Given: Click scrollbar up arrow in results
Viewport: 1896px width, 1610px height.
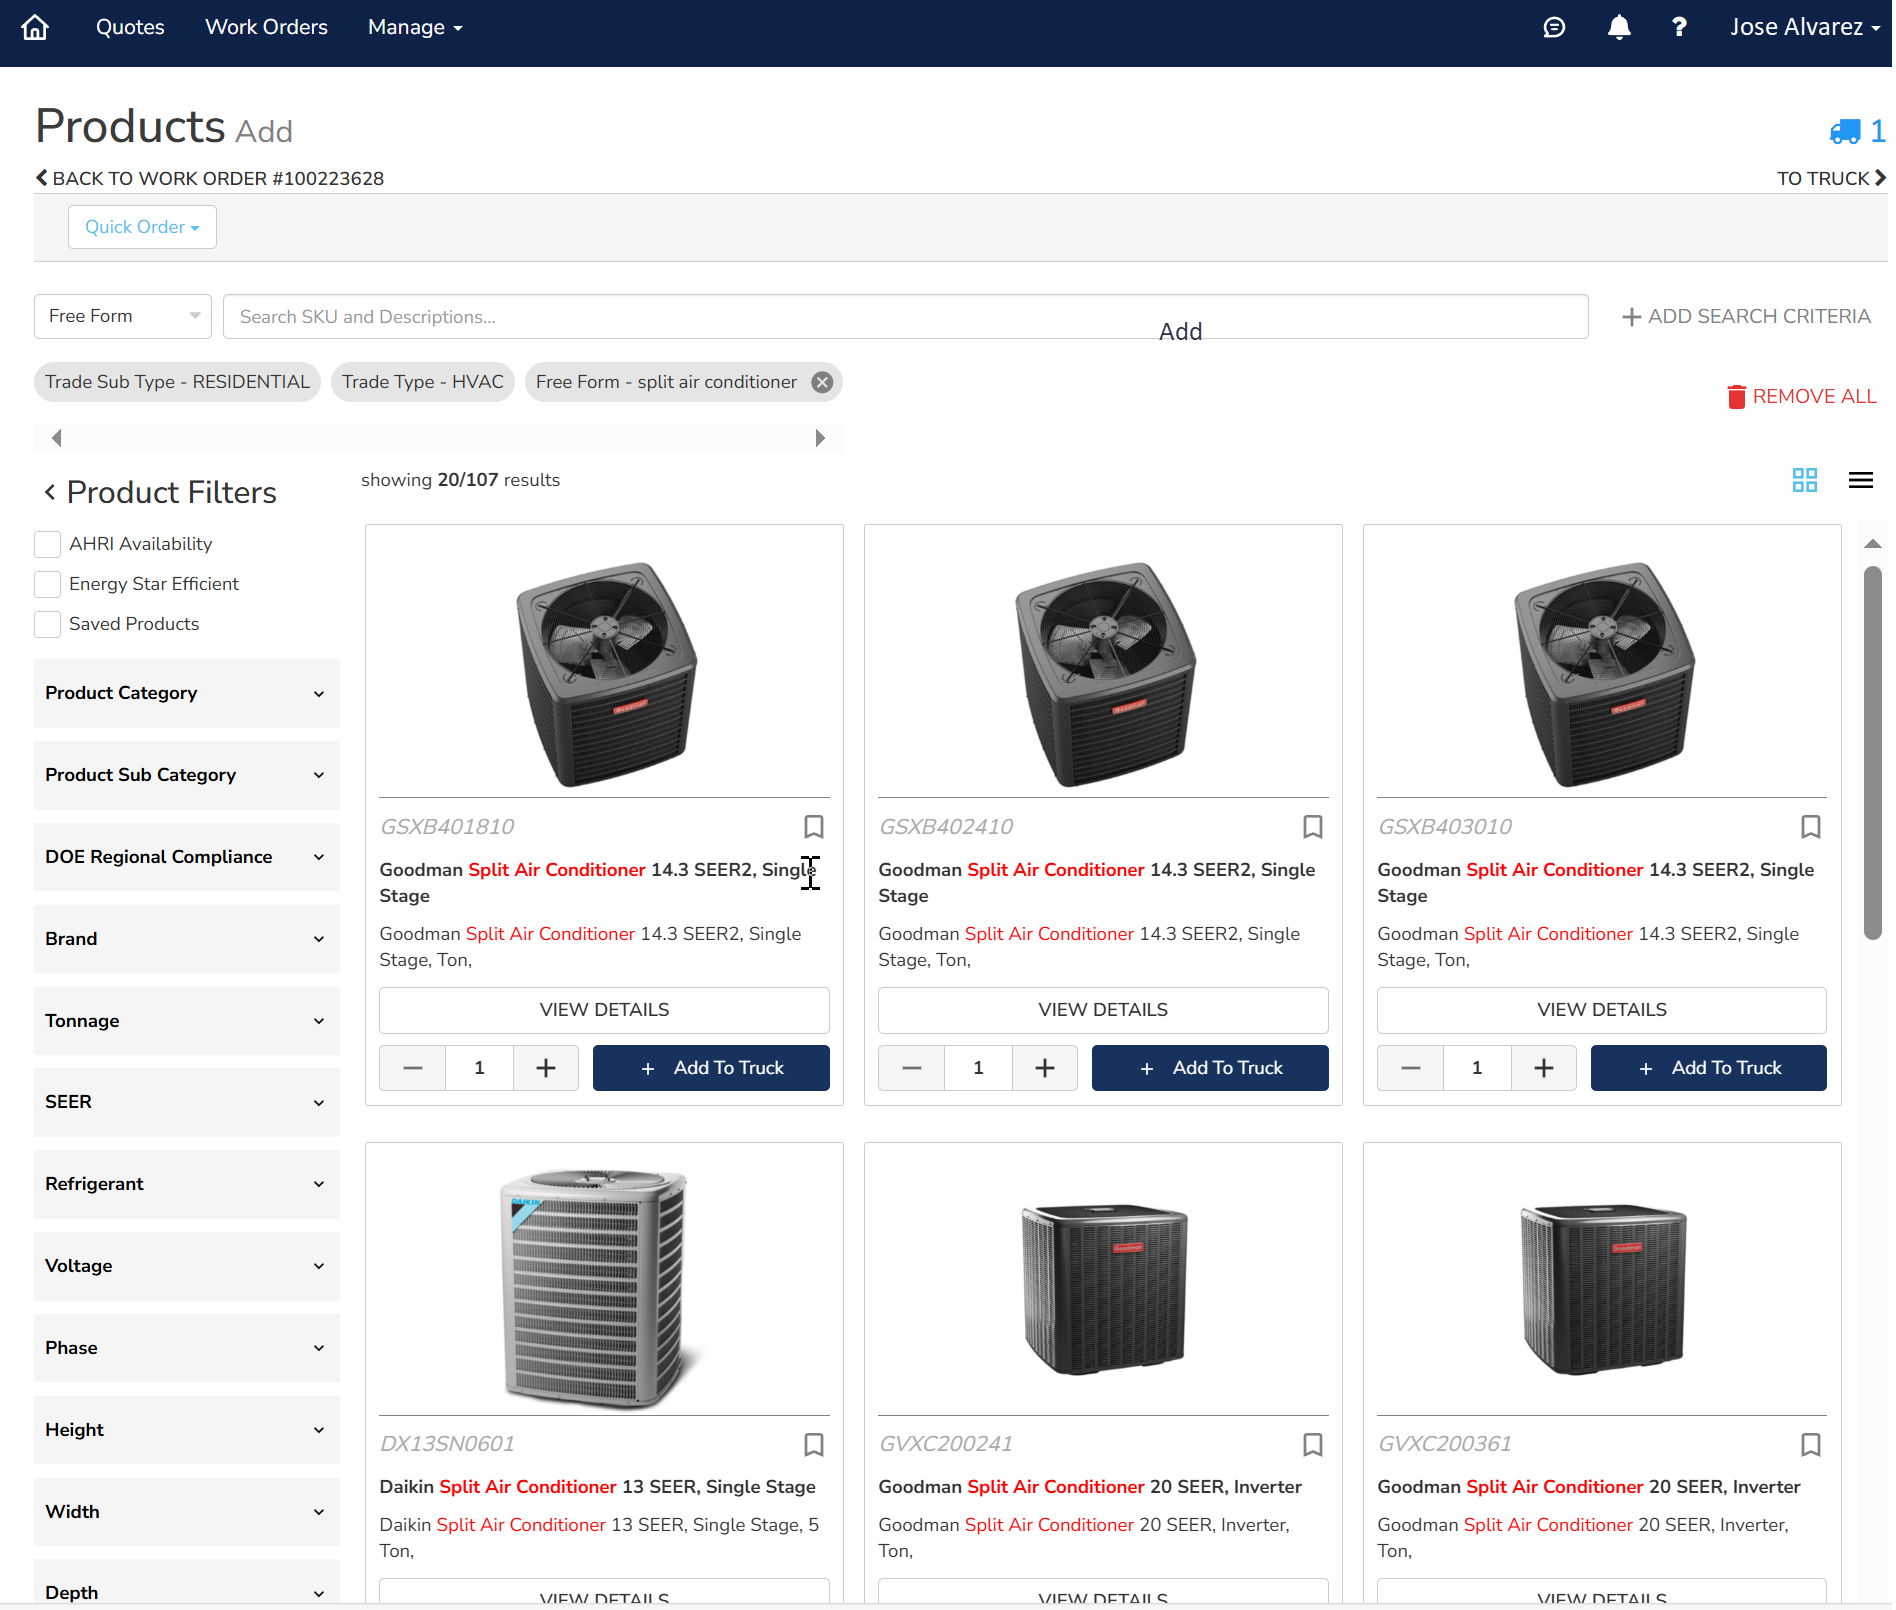Looking at the screenshot, I should pyautogui.click(x=1873, y=544).
